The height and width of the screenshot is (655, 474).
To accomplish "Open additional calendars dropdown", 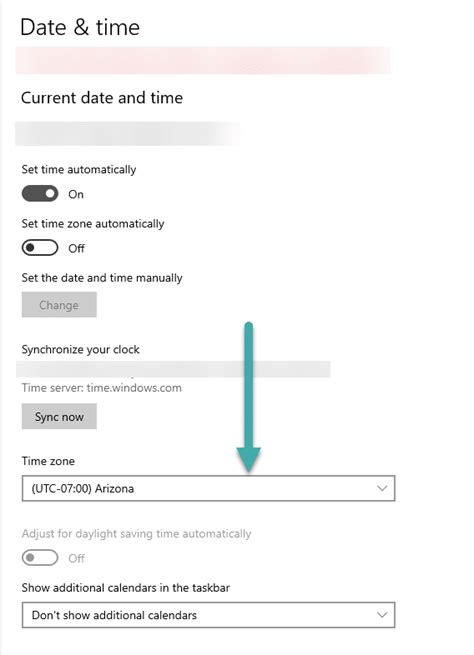I will click(x=208, y=615).
